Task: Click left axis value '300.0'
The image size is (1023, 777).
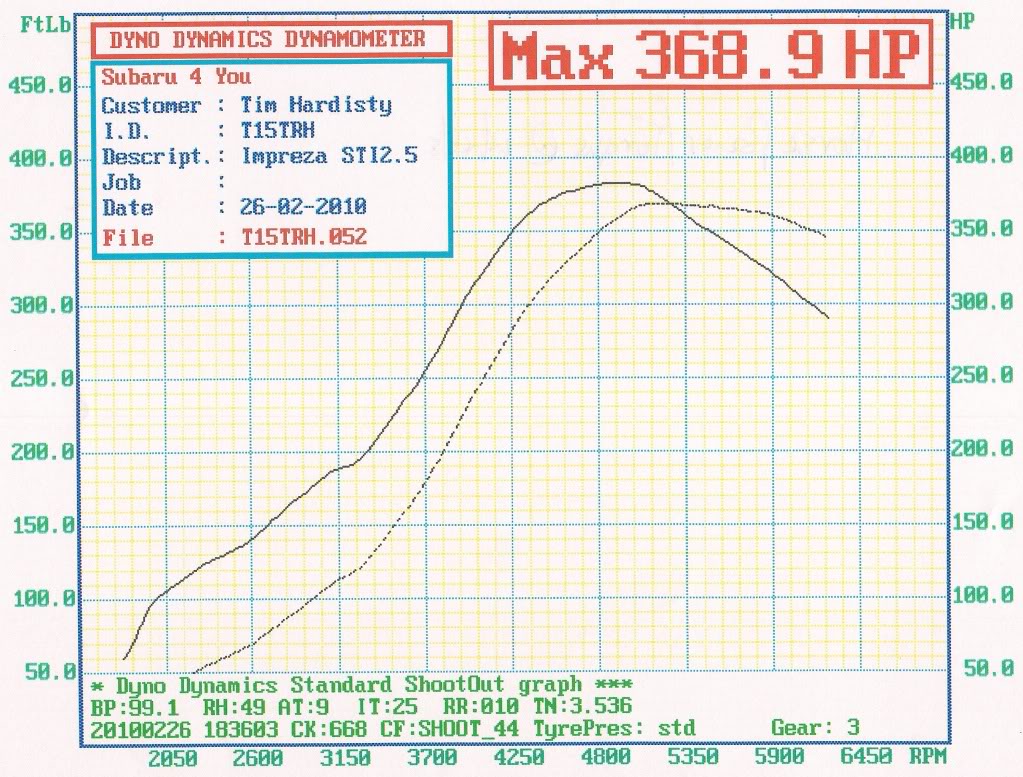Action: click(x=41, y=305)
